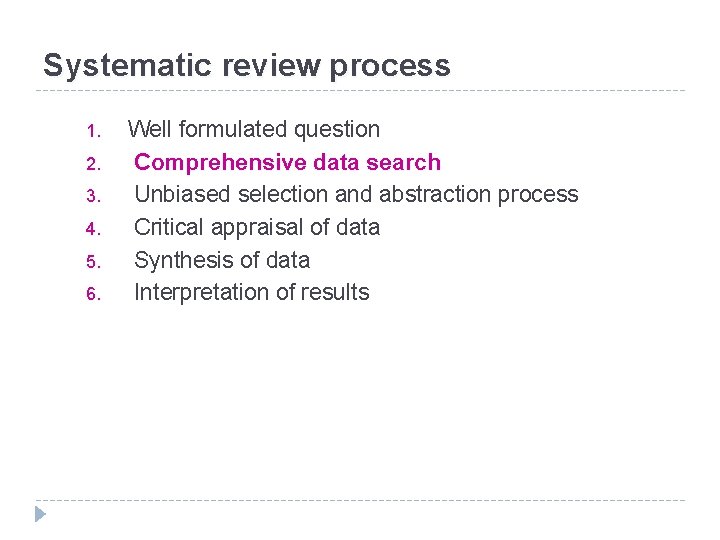Select "Interpretation of results" list item
The height and width of the screenshot is (540, 720).
(x=252, y=292)
